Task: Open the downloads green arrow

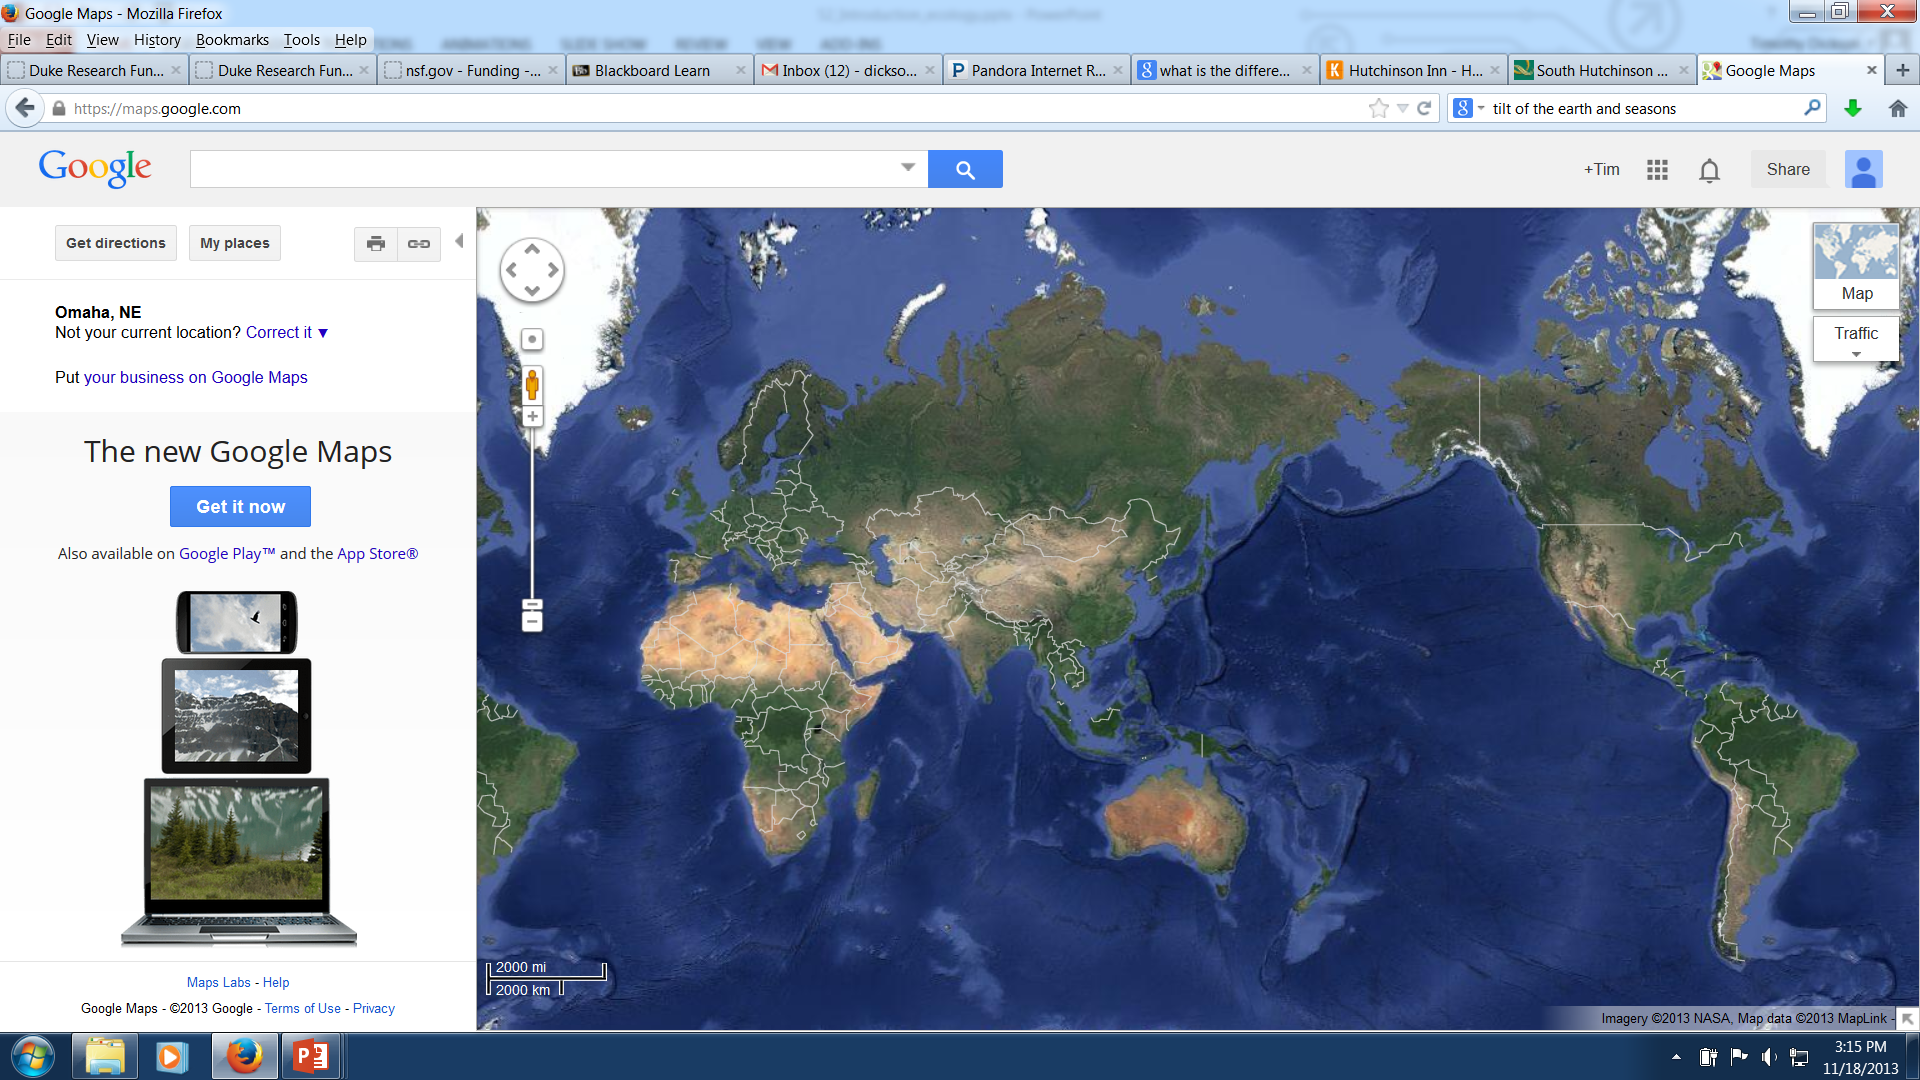Action: [1852, 108]
